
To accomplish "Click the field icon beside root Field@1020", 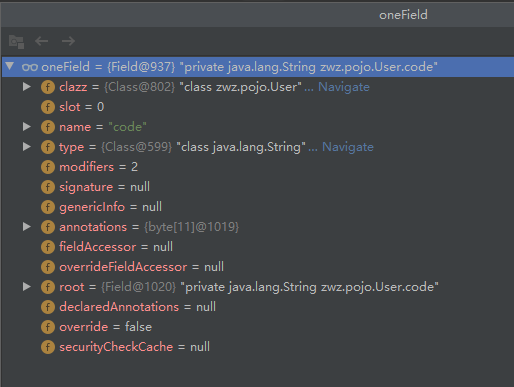I will click(x=48, y=287).
